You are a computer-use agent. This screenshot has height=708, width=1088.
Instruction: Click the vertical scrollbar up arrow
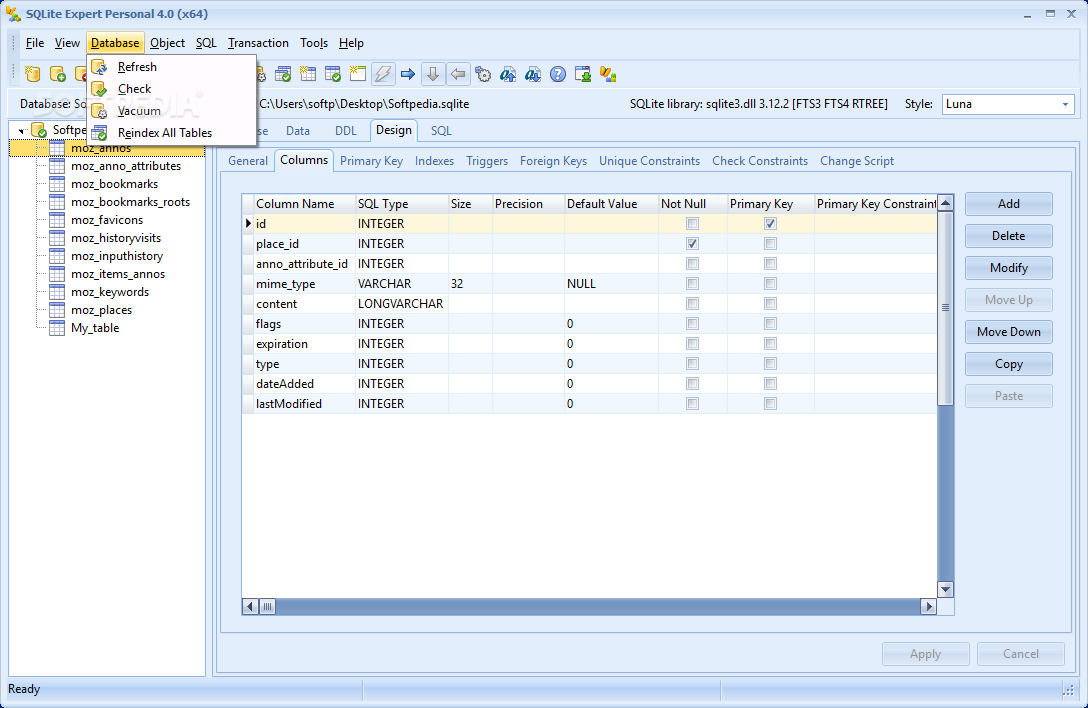pyautogui.click(x=945, y=203)
